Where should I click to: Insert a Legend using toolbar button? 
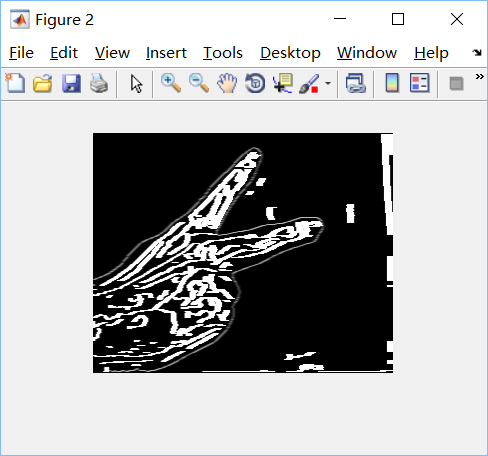(x=419, y=83)
